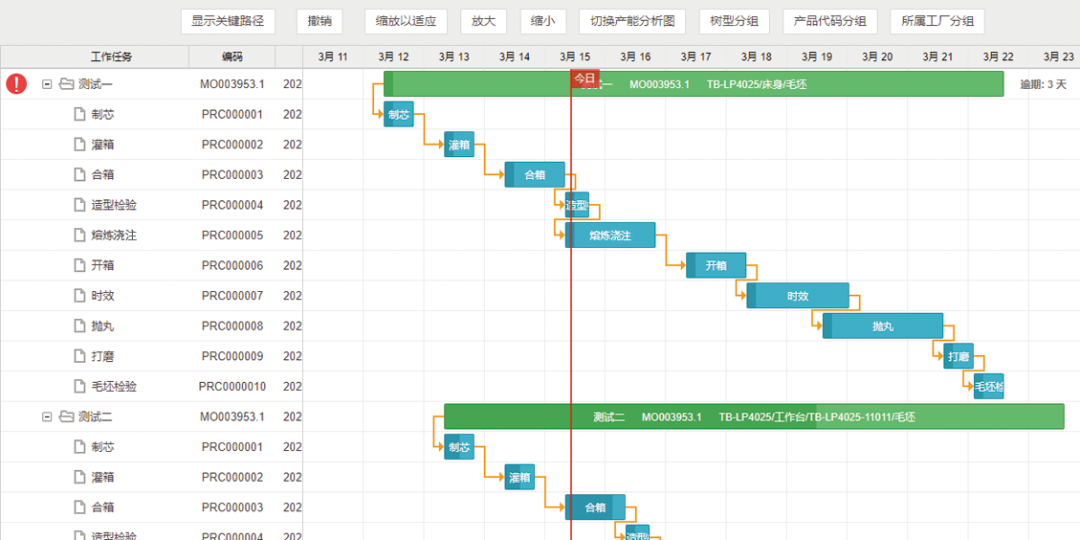The image size is (1080, 540).
Task: Select the 开箱 Gantt bar
Action: click(x=716, y=266)
